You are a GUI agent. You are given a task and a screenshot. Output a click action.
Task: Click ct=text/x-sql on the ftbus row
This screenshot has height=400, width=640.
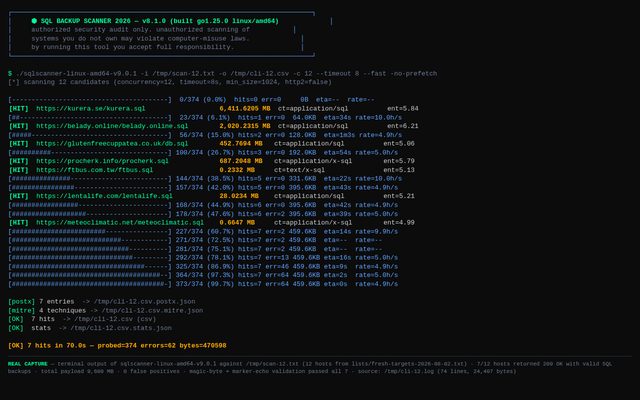click(300, 170)
